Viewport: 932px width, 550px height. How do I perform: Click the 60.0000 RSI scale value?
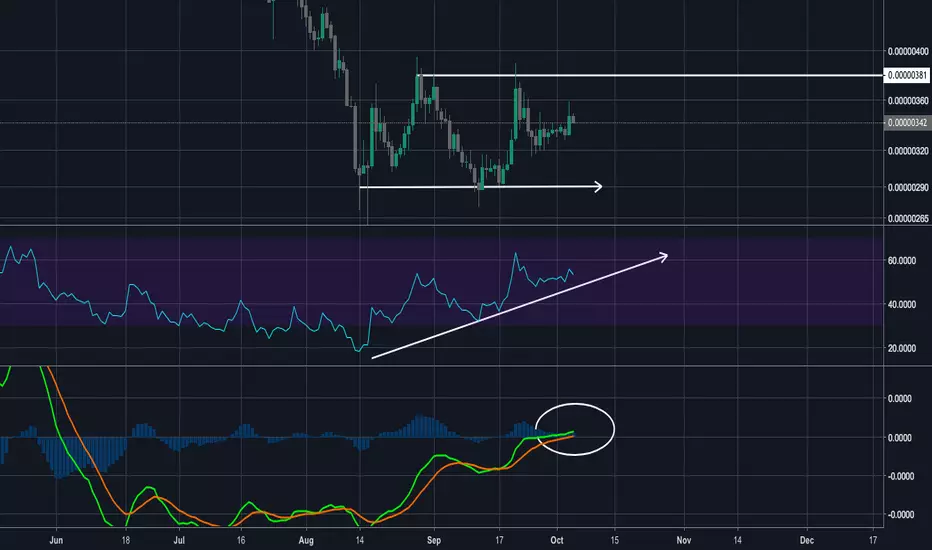pos(901,260)
